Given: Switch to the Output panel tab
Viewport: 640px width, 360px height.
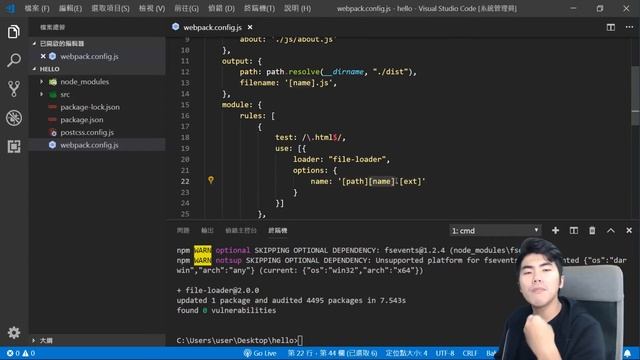Looking at the screenshot, I should click(207, 231).
